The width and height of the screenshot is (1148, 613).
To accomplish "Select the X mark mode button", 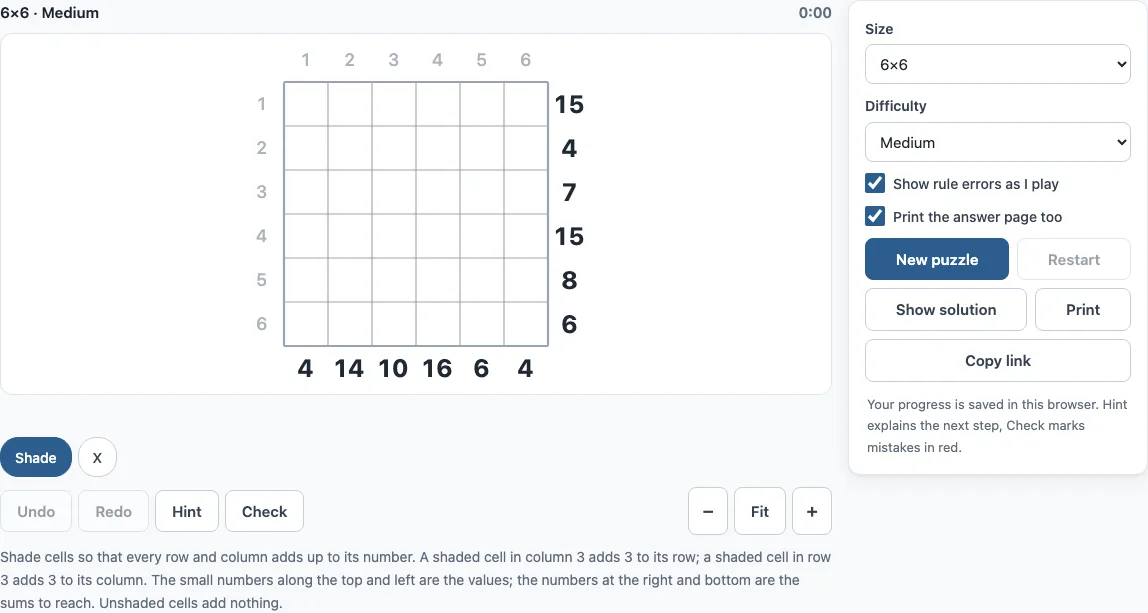I will coord(97,458).
